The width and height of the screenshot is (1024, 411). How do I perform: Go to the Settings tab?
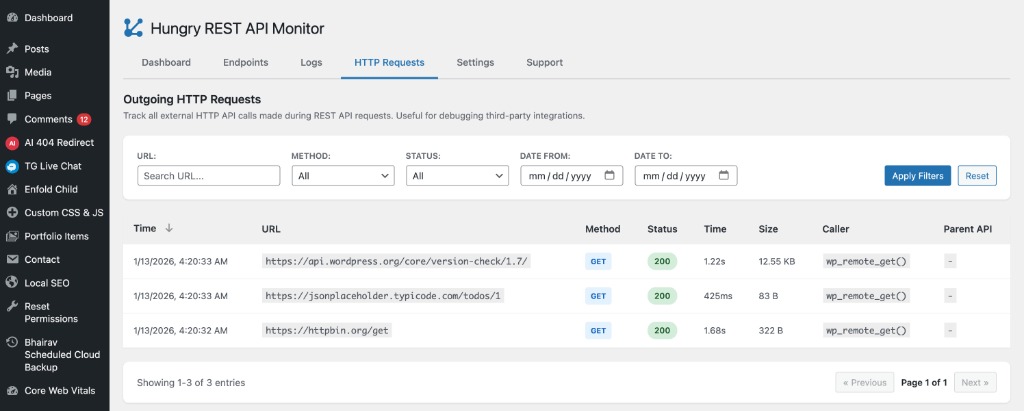pyautogui.click(x=475, y=62)
